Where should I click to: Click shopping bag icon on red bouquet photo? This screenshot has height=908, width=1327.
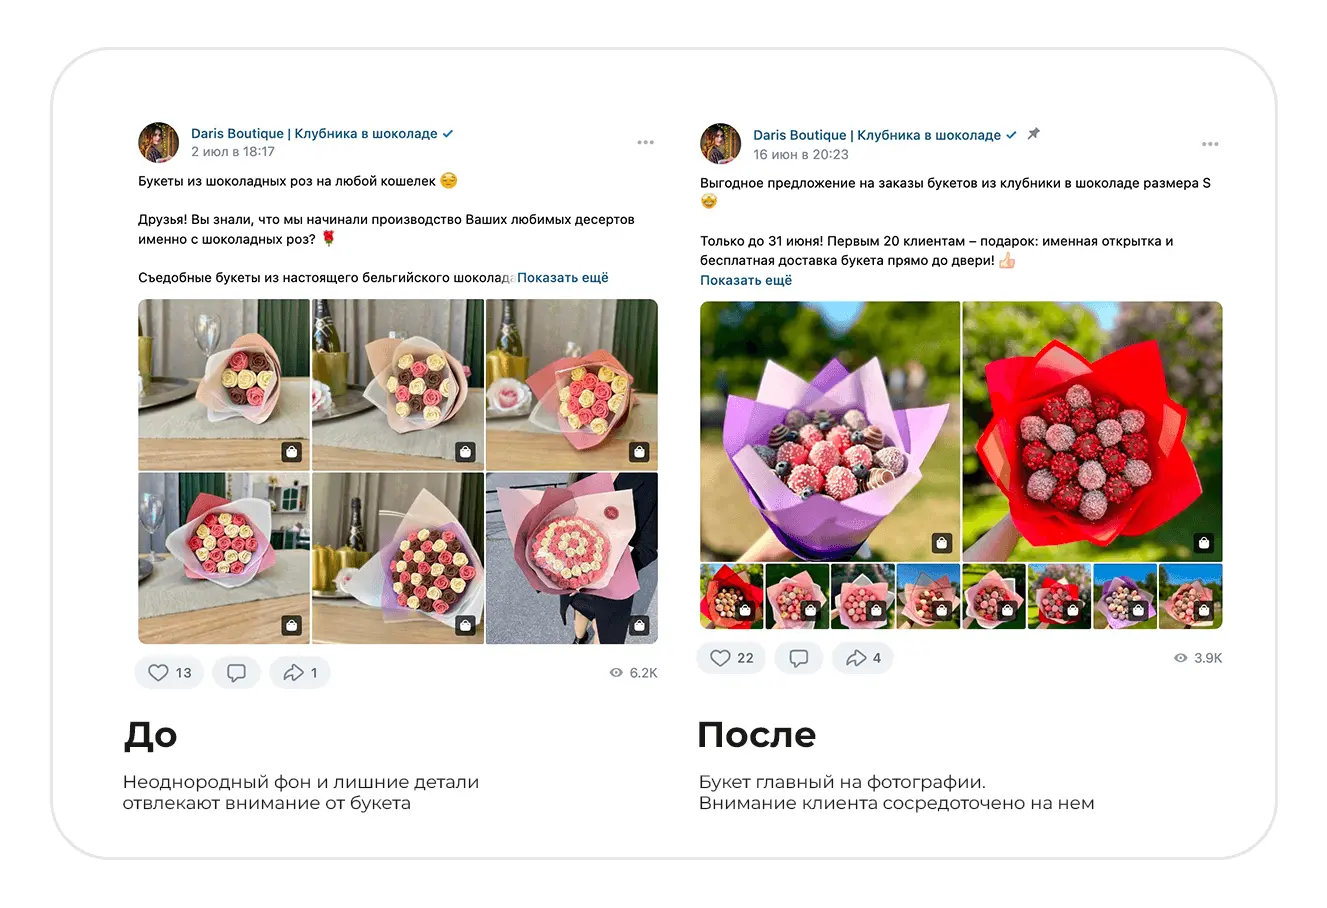1204,543
